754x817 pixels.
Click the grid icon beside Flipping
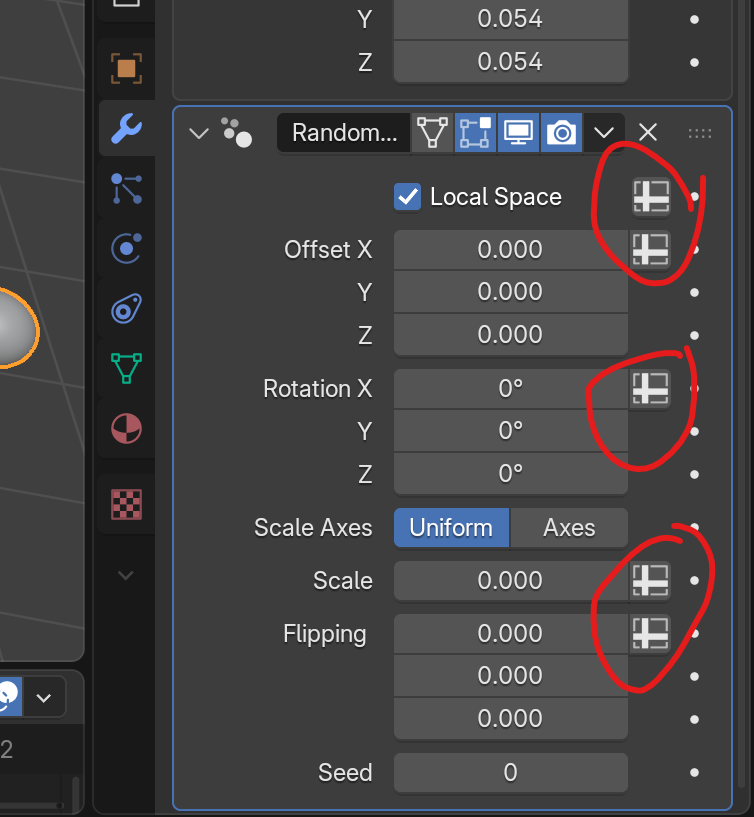(x=650, y=633)
